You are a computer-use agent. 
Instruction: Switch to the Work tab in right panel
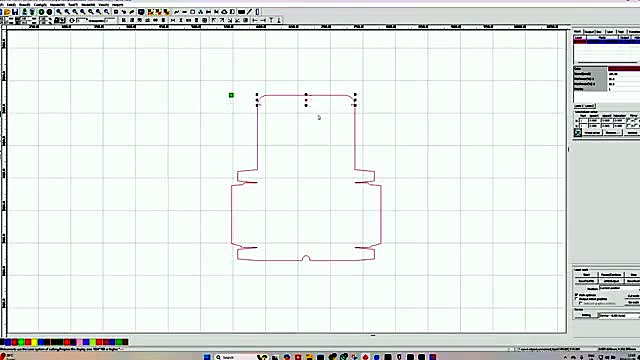(x=578, y=31)
